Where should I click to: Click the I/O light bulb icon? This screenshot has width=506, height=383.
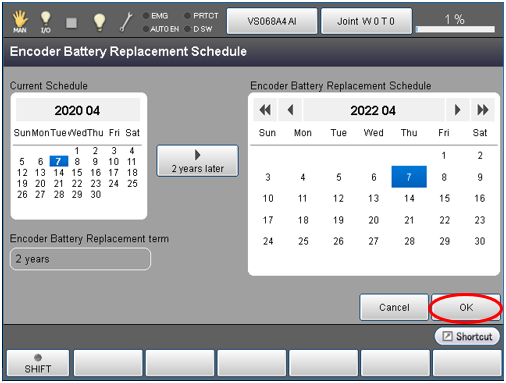(x=45, y=22)
